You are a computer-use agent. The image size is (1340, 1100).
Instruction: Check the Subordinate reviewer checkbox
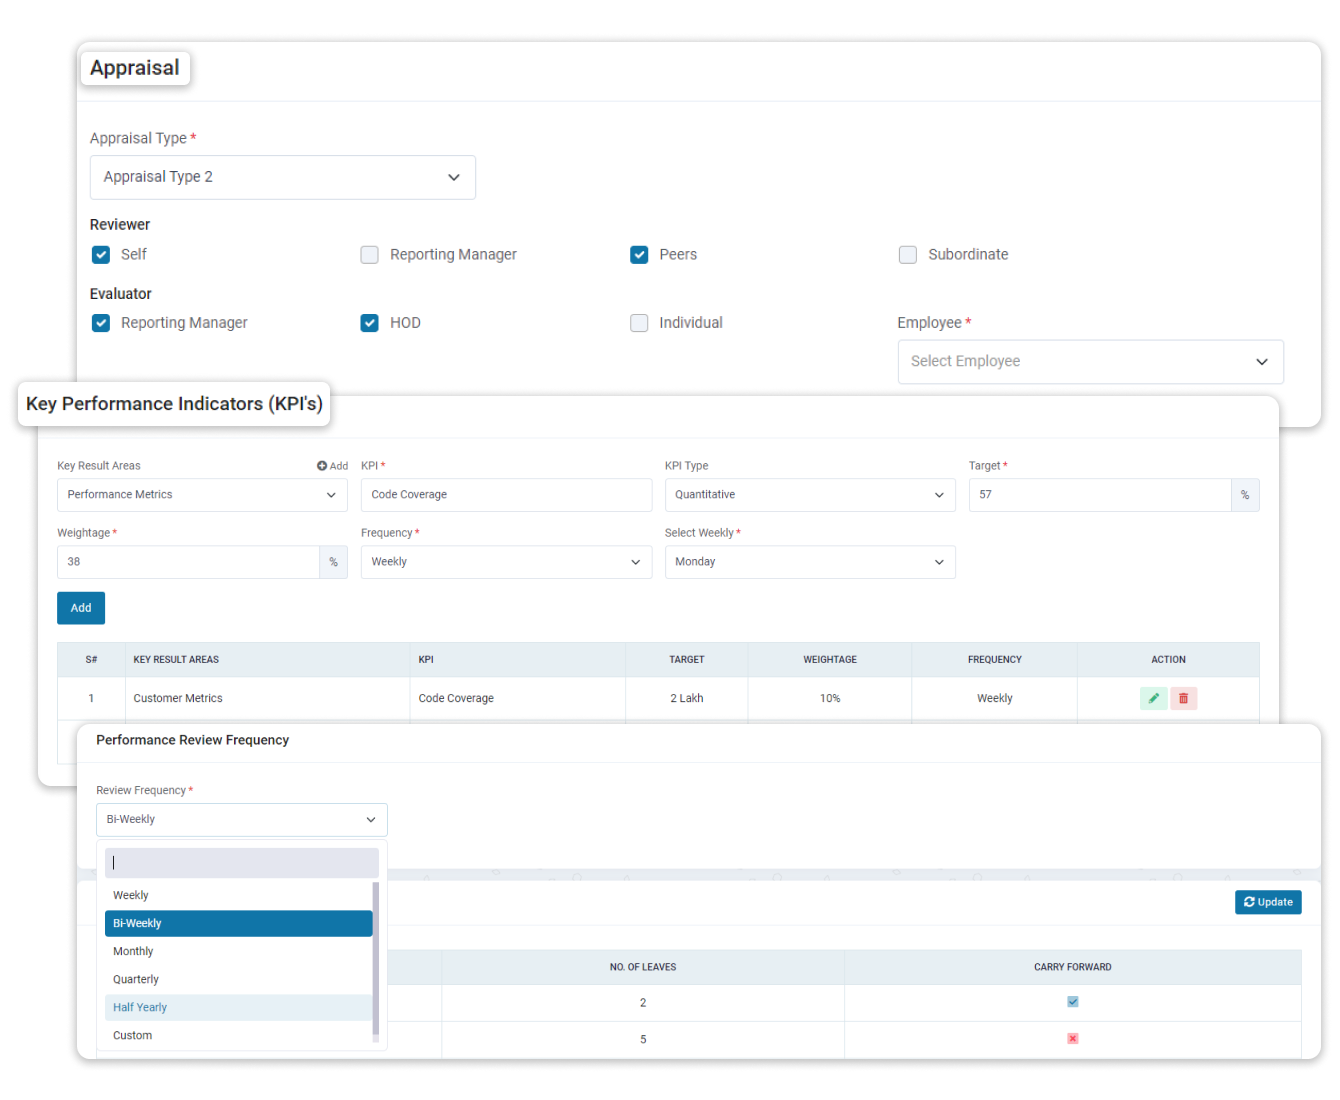pyautogui.click(x=908, y=255)
